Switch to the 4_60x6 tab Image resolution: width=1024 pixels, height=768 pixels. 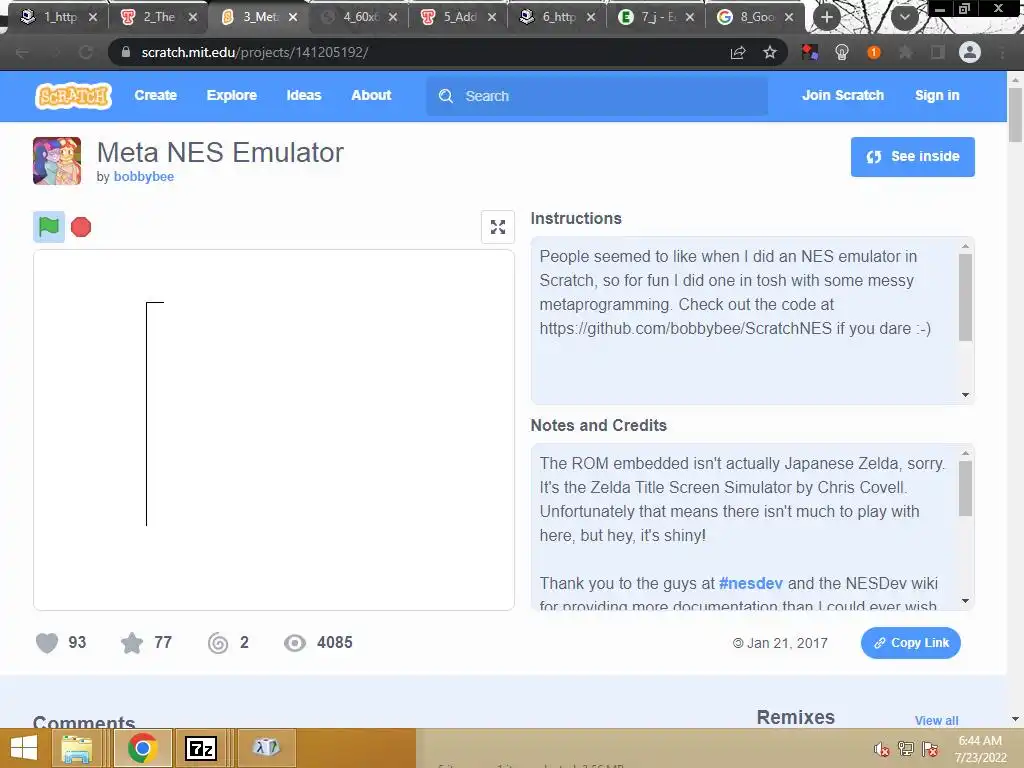click(360, 17)
